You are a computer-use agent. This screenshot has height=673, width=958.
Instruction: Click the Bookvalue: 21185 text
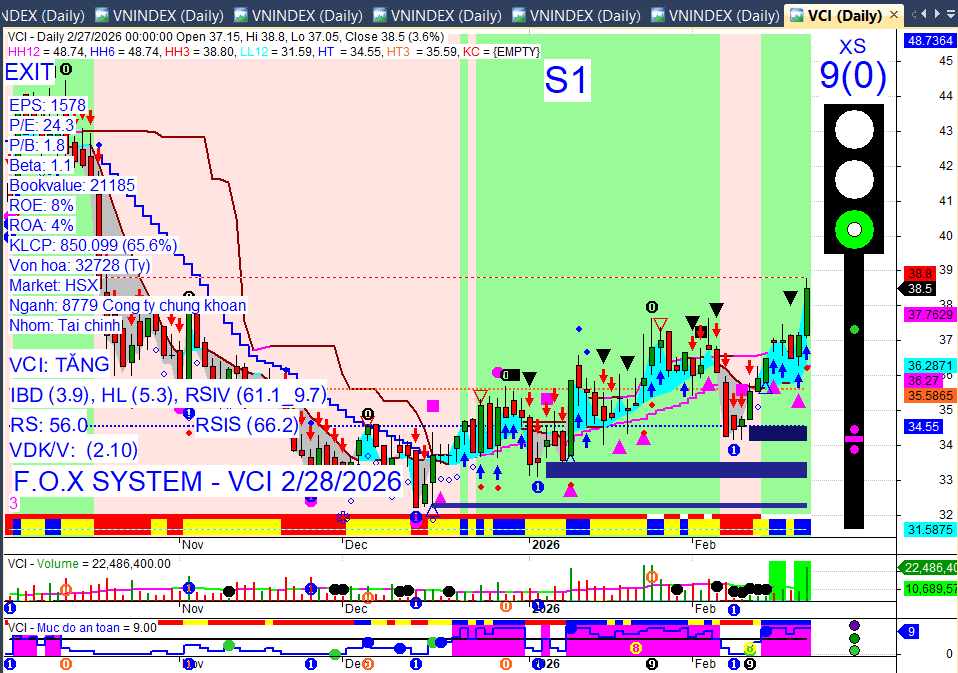point(72,185)
